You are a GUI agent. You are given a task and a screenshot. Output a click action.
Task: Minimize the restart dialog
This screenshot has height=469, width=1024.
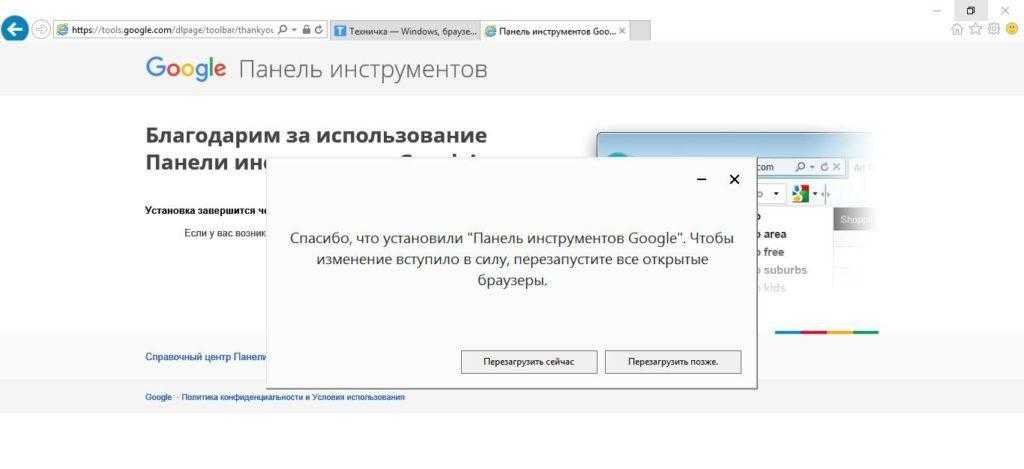(x=701, y=179)
